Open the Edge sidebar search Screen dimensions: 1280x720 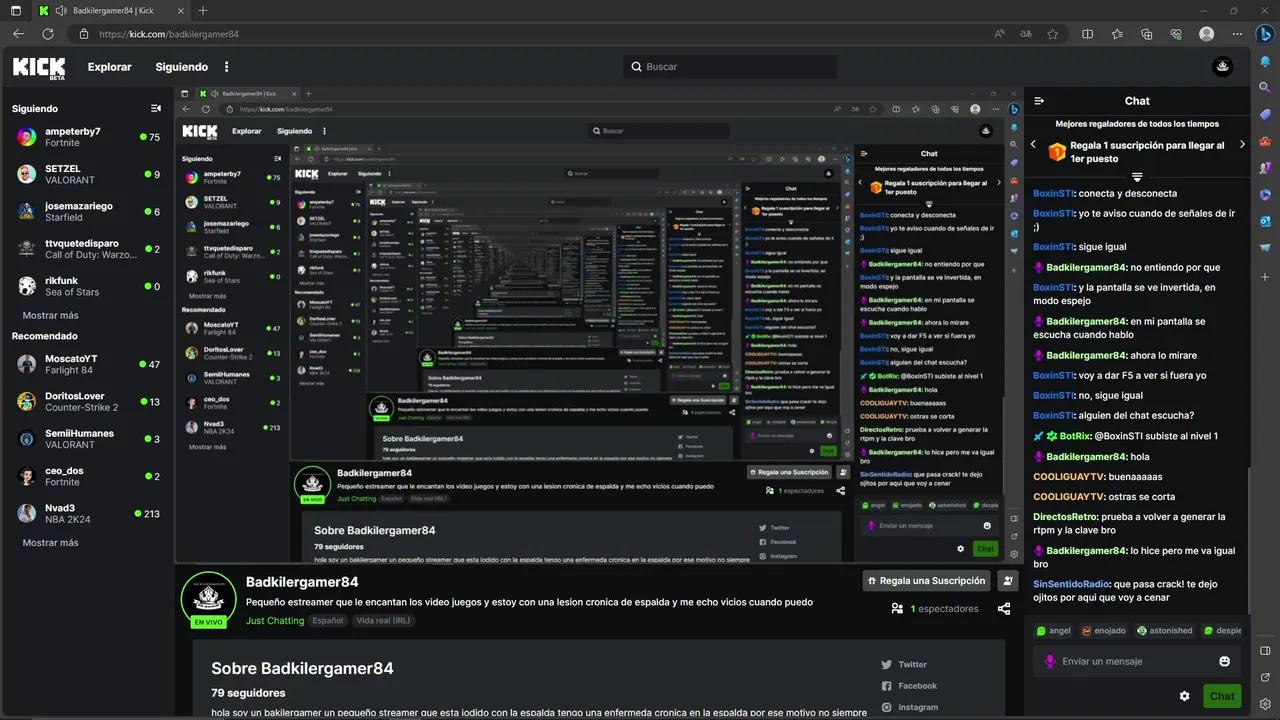1265,89
